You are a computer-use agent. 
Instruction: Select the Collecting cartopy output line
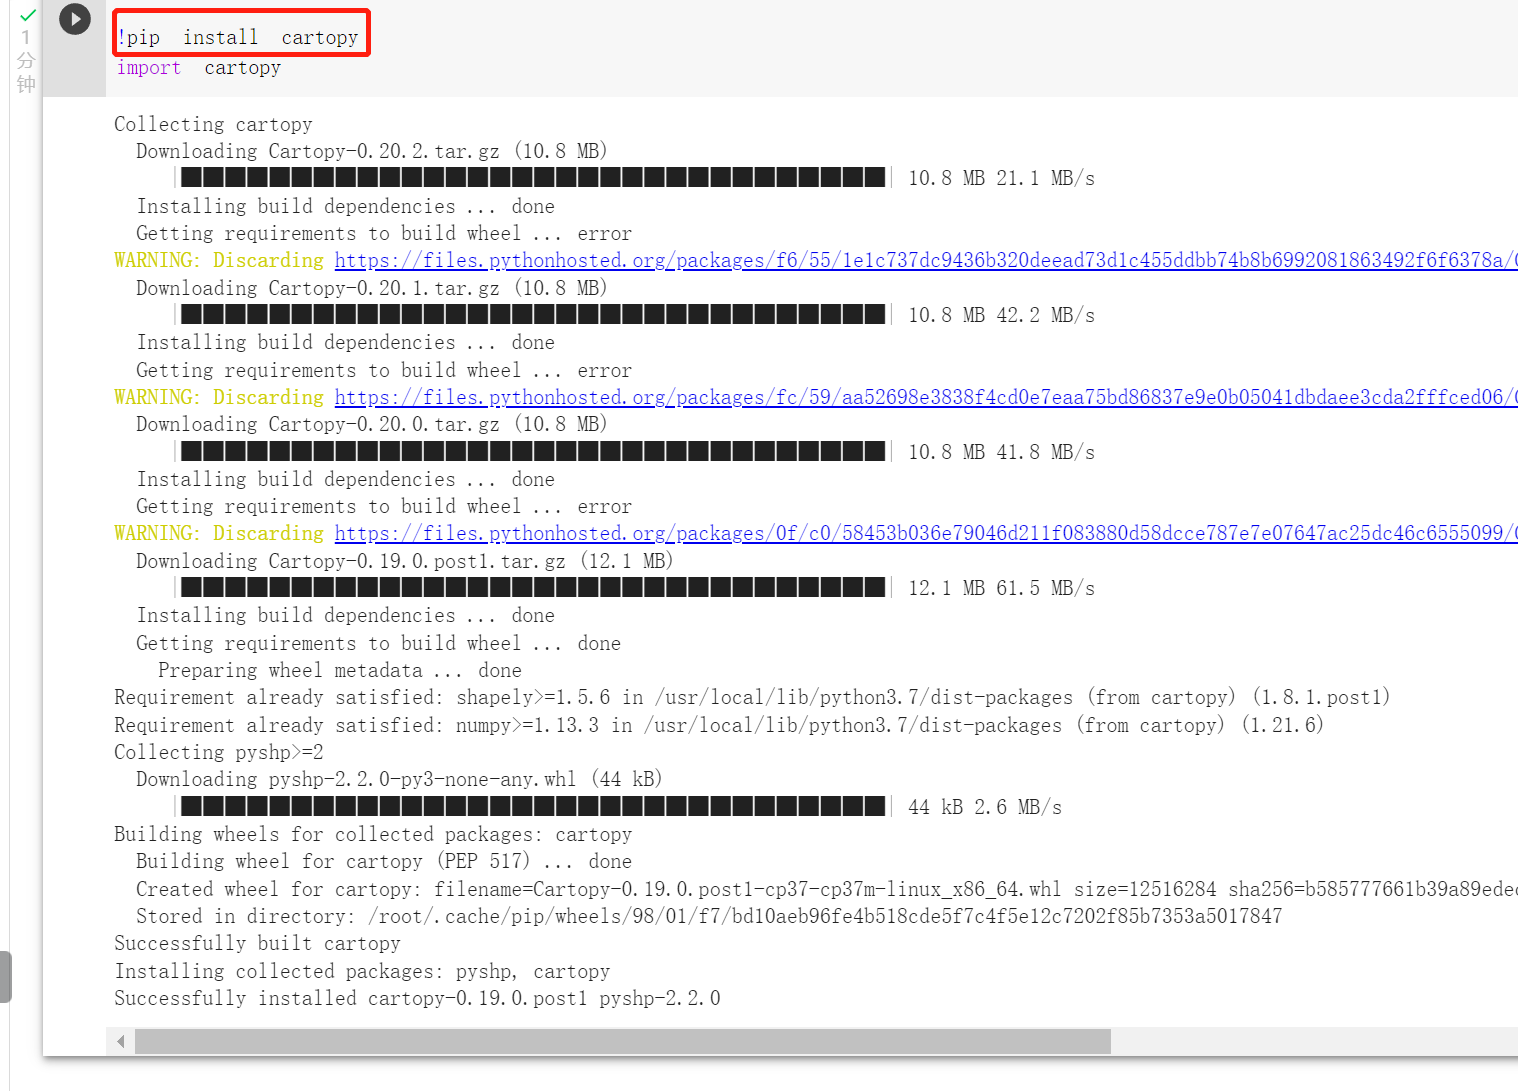(x=212, y=123)
